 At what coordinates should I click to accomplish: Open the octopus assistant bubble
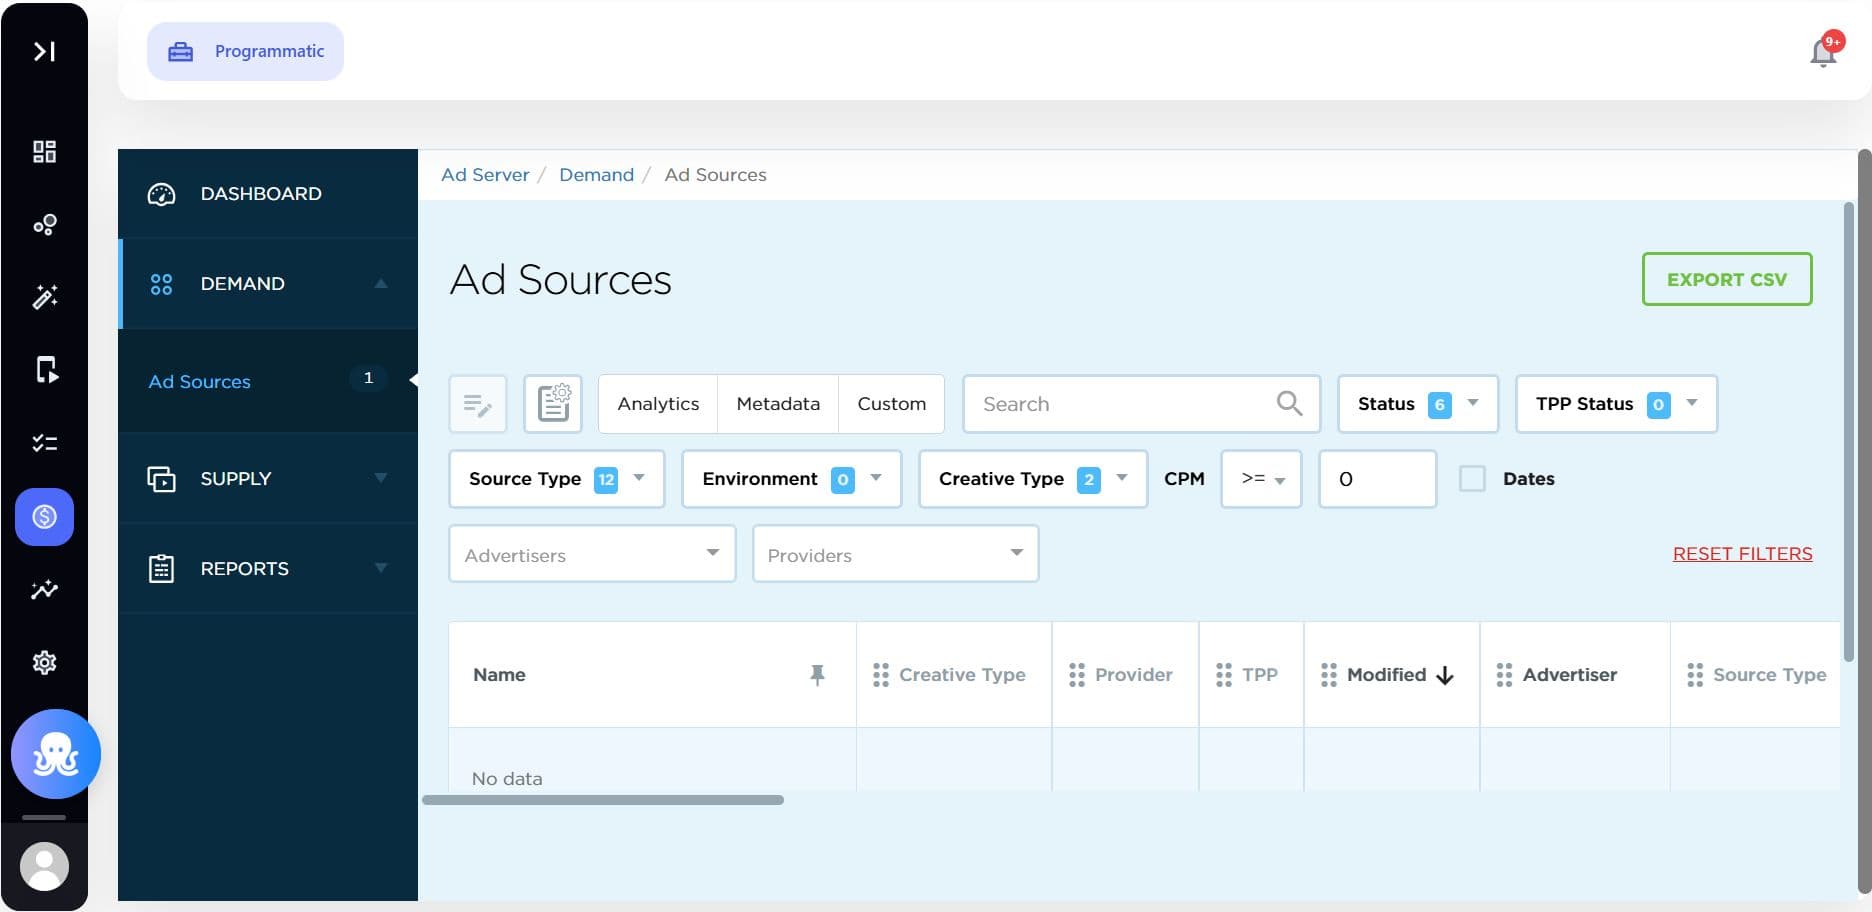tap(56, 754)
